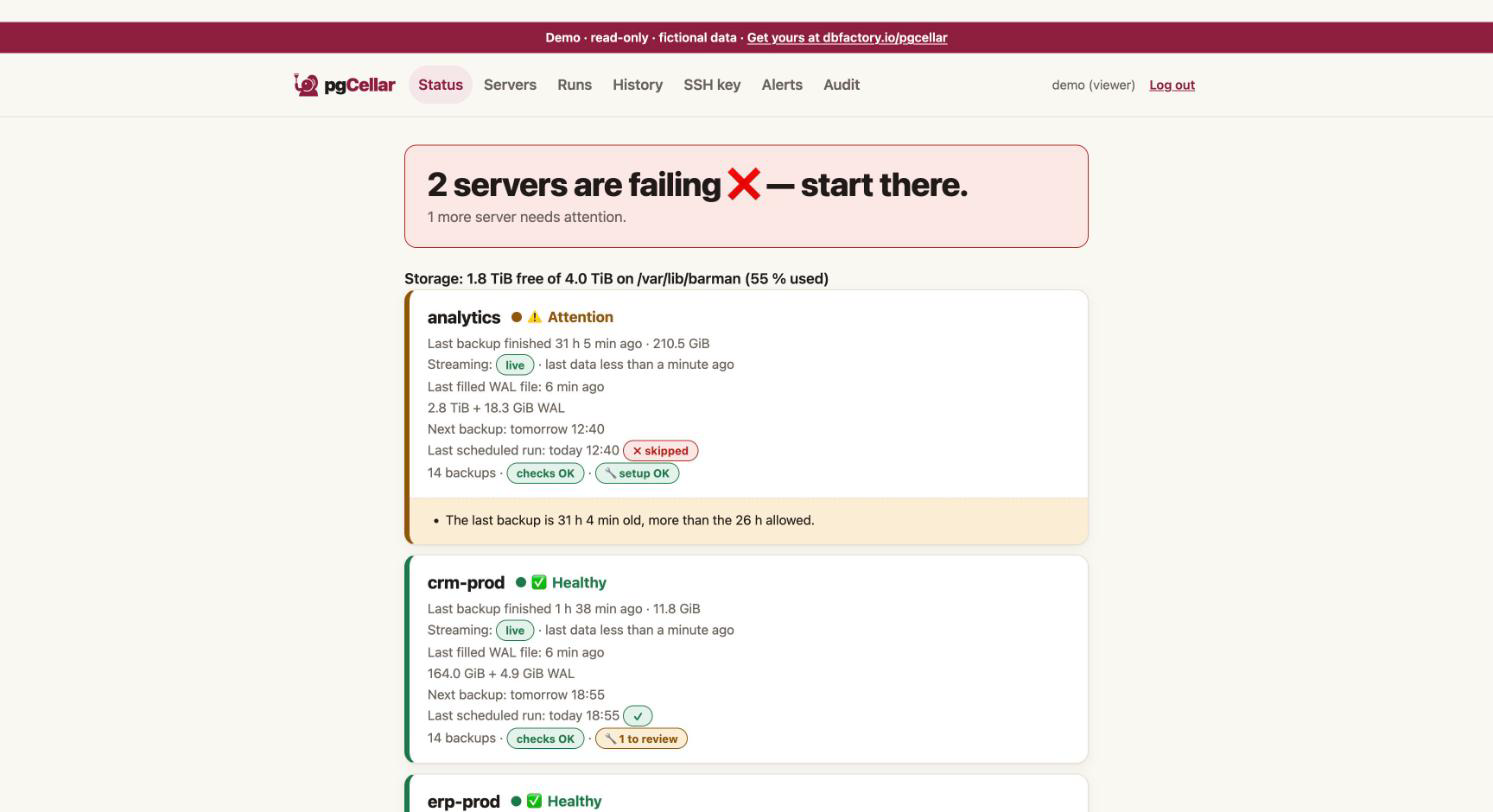Click analytics checks OK badge
This screenshot has height=812, width=1493.
point(545,473)
